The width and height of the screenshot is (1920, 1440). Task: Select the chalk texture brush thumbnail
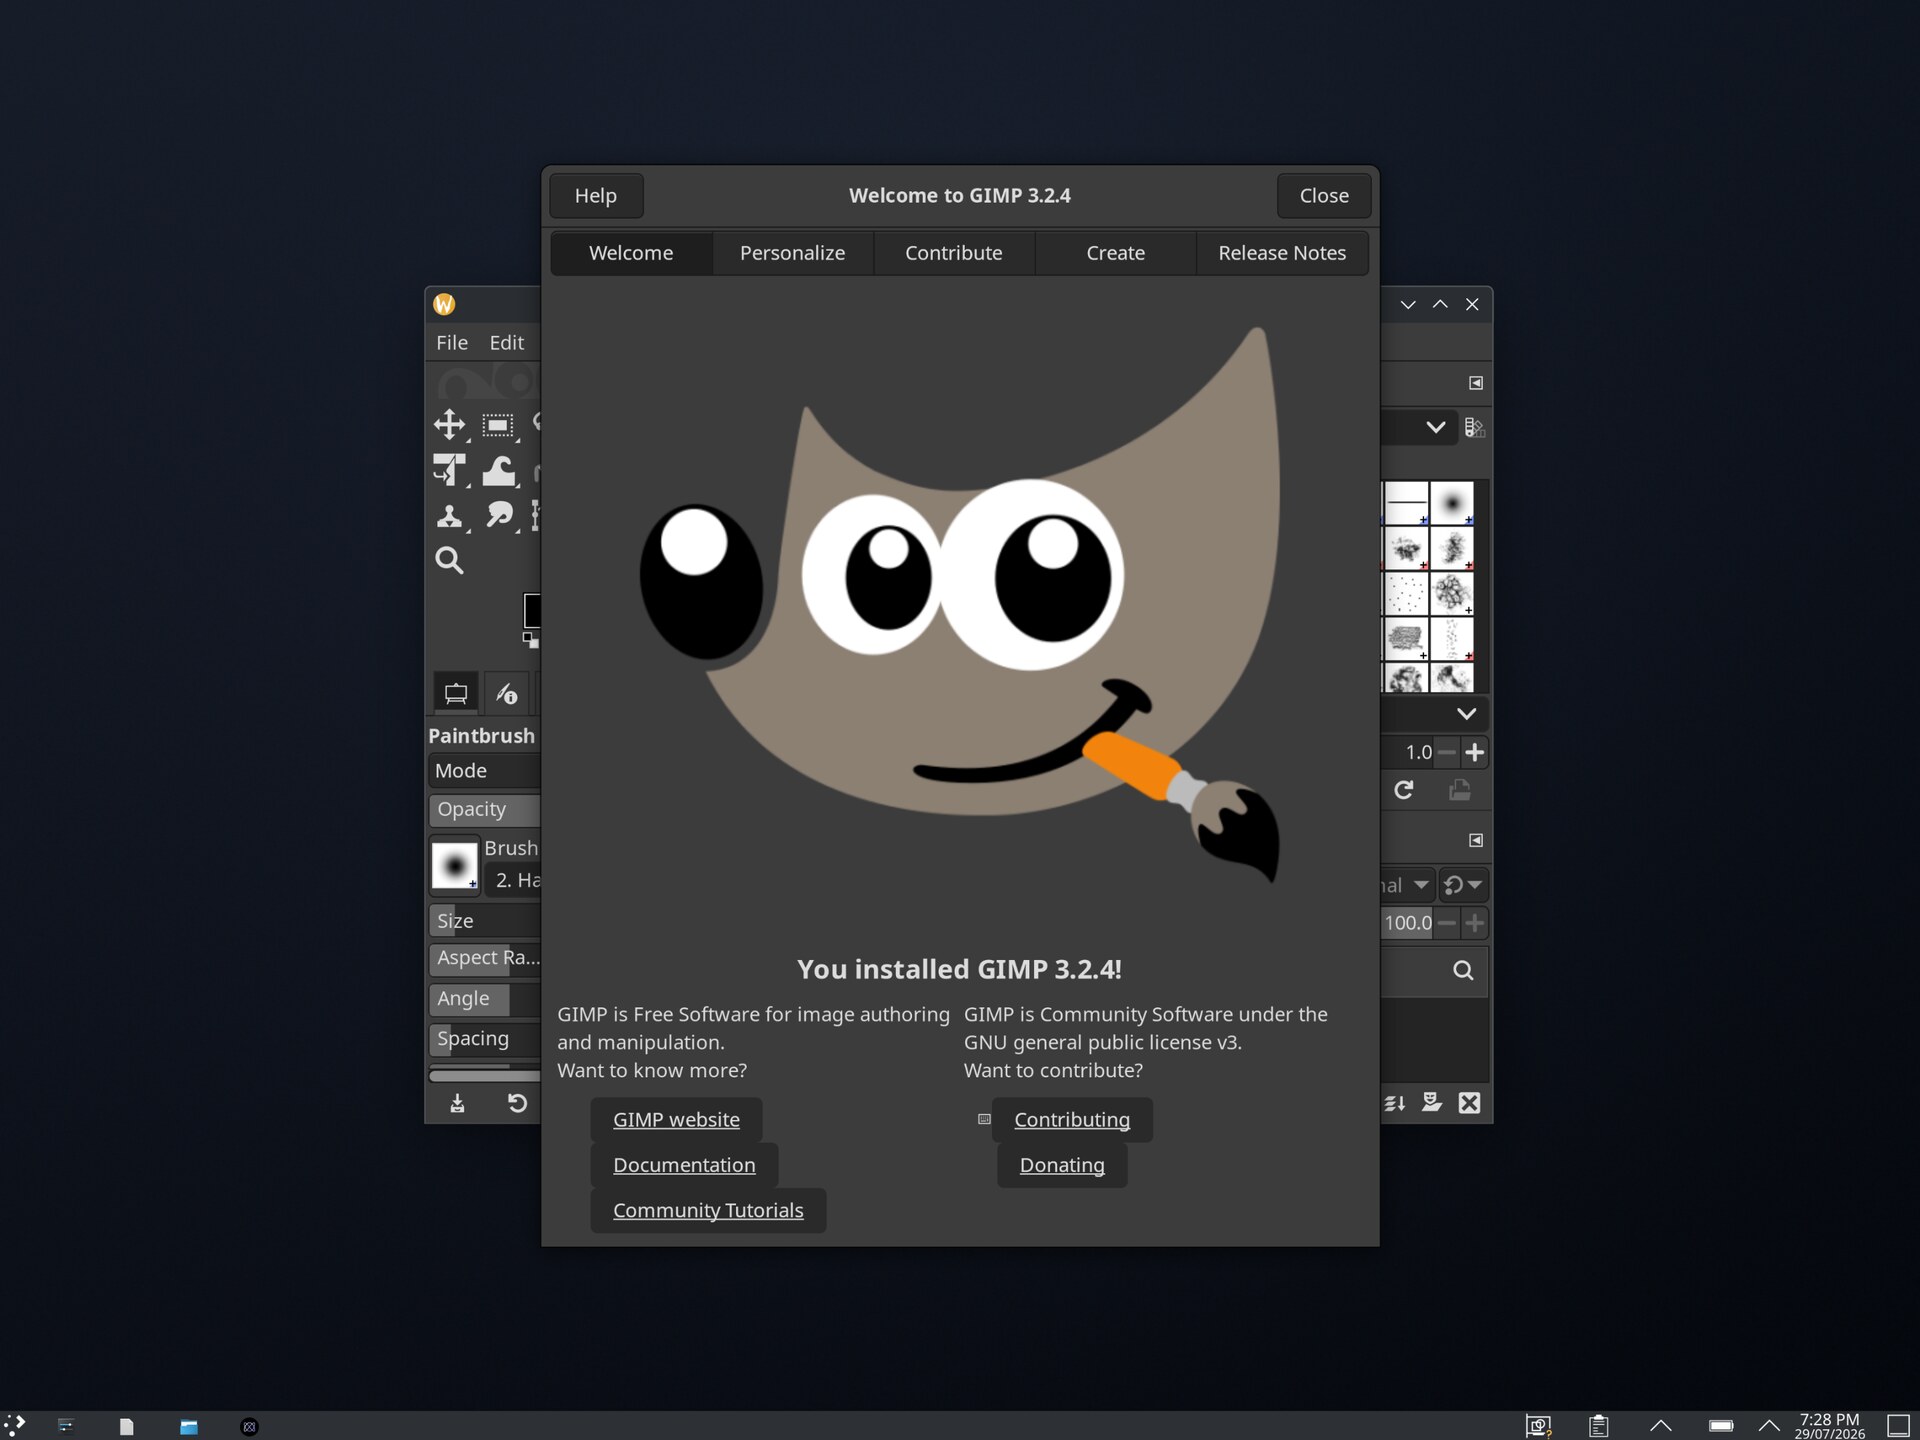click(x=1406, y=638)
